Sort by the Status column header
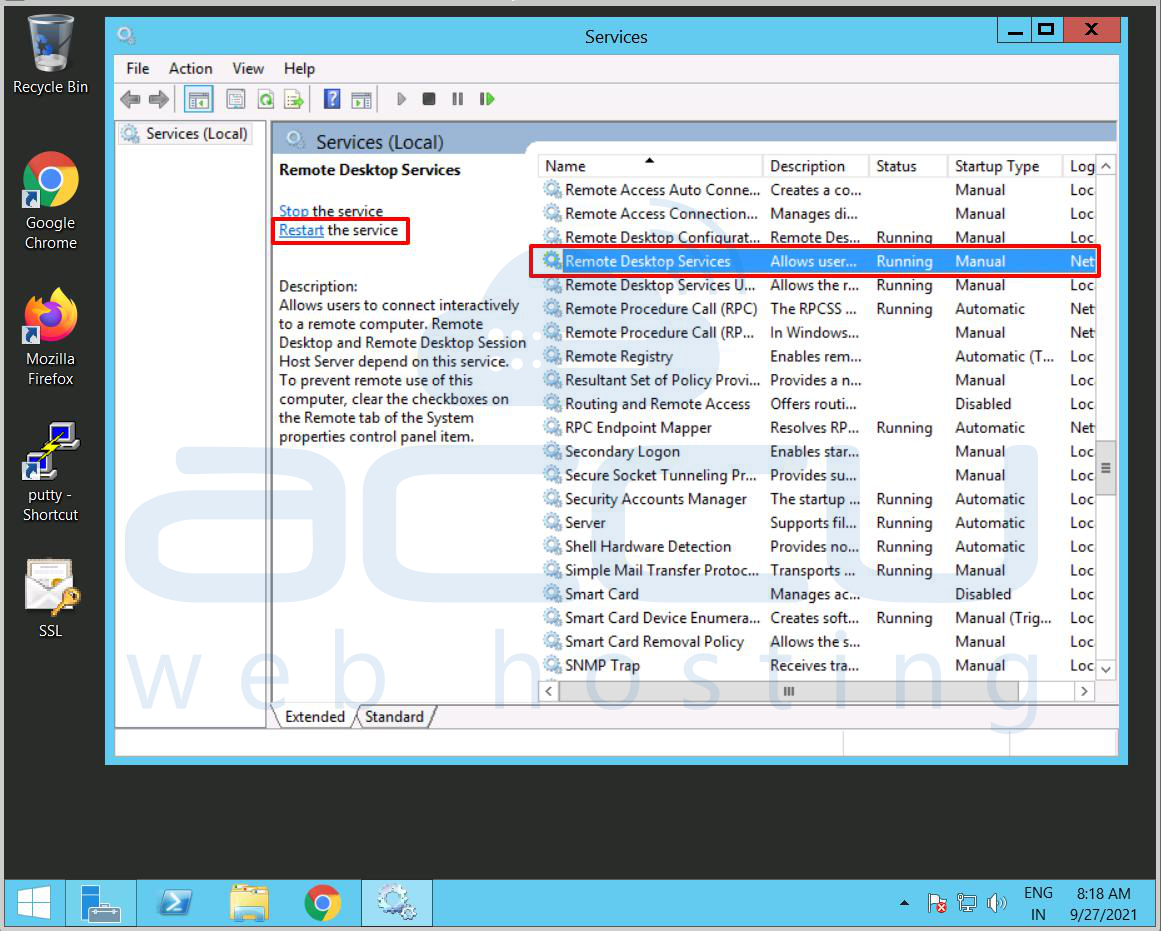Screen dimensions: 1161x931 pyautogui.click(x=908, y=166)
